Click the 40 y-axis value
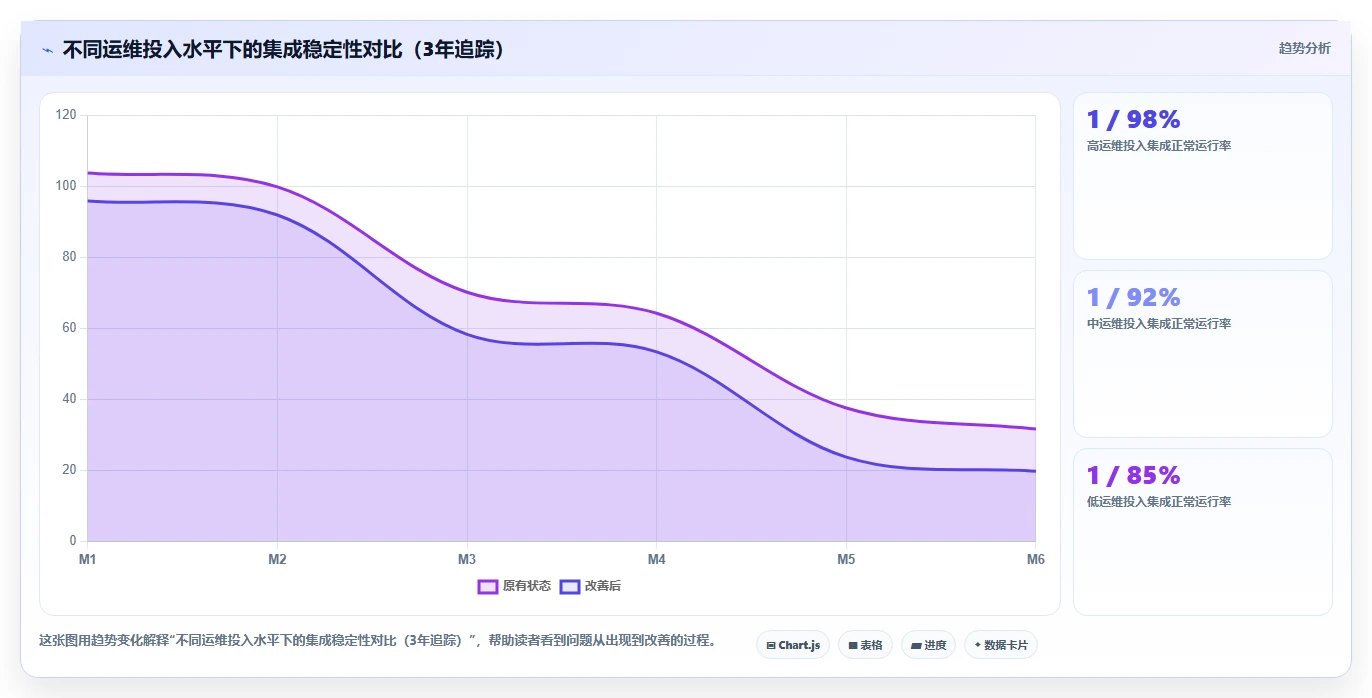Image resolution: width=1372 pixels, height=698 pixels. coord(69,399)
